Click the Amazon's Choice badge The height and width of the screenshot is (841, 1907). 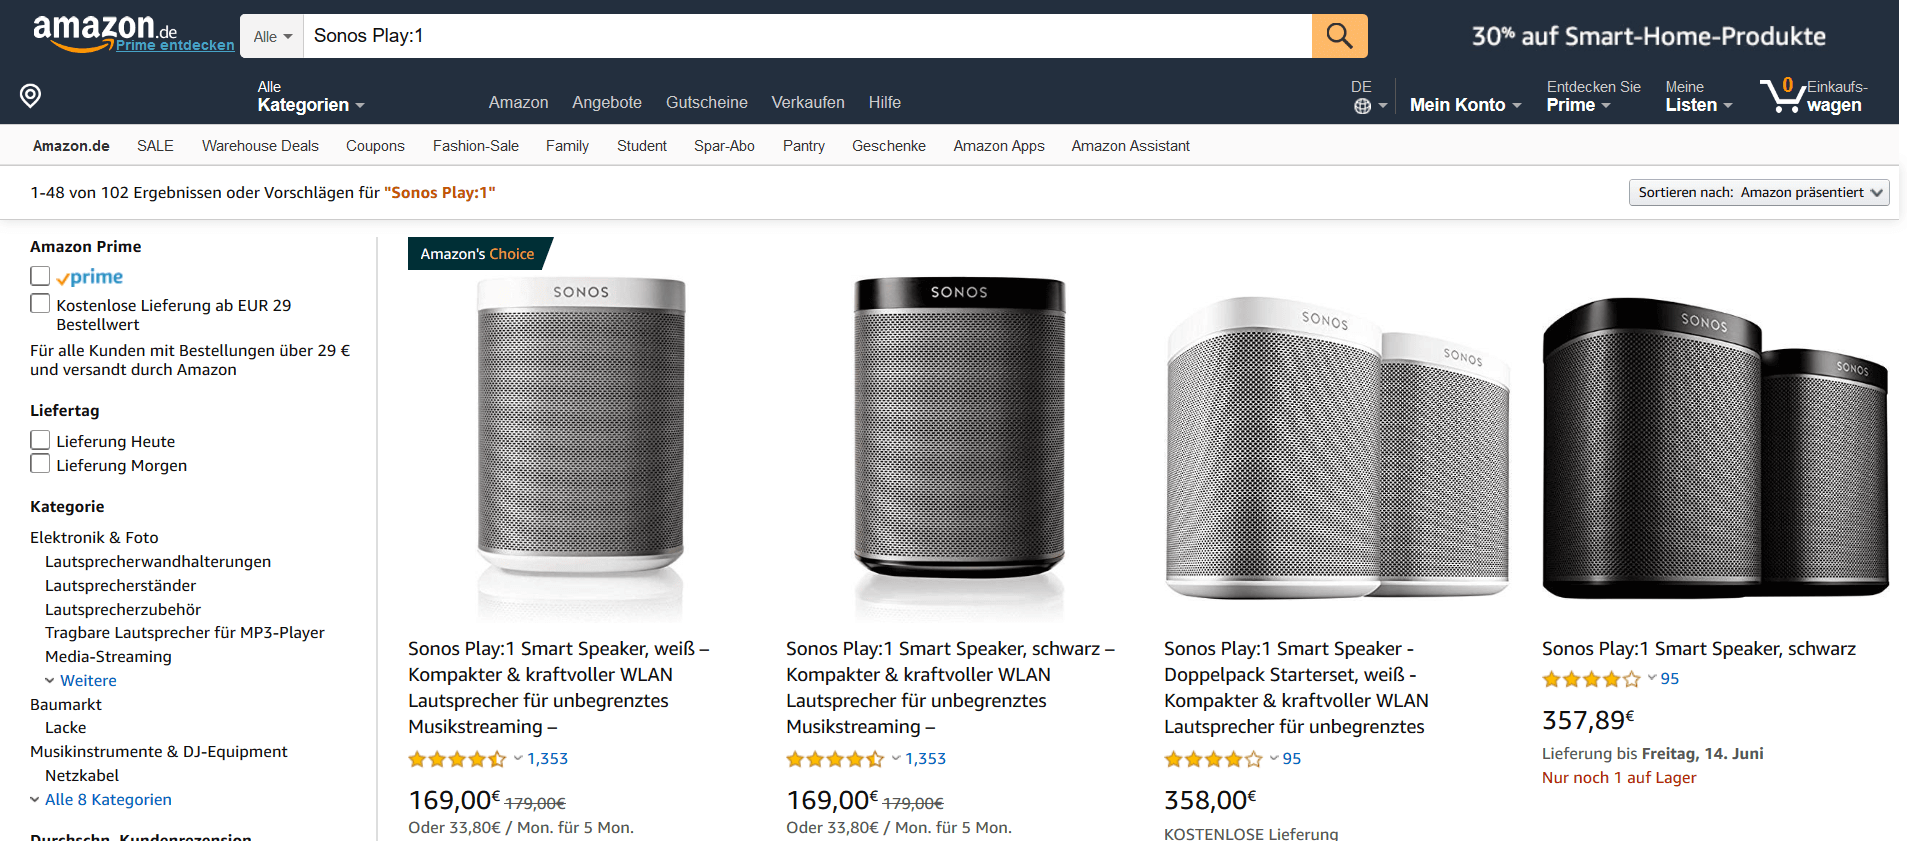[478, 254]
